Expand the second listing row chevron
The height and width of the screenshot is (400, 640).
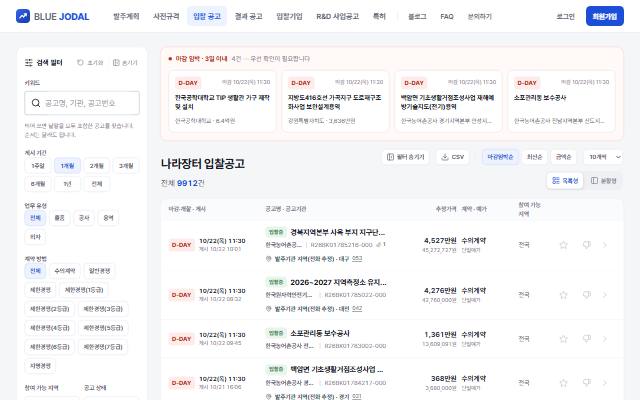[x=605, y=295]
